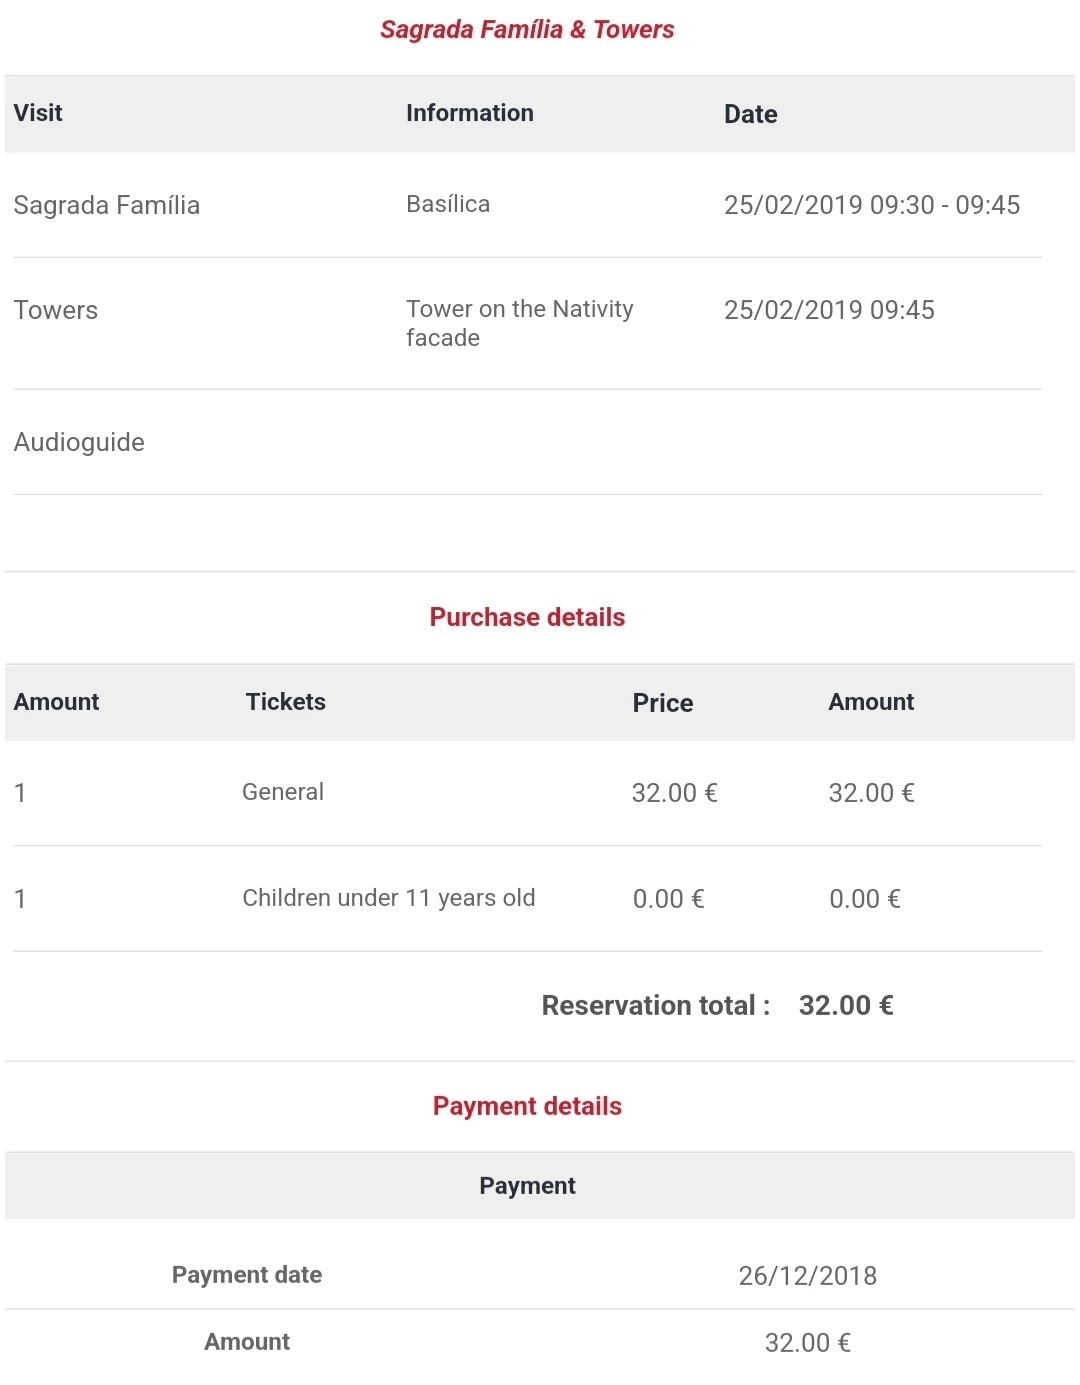Open the Payment details heading
Viewport: 1080px width, 1385px height.
point(527,1106)
